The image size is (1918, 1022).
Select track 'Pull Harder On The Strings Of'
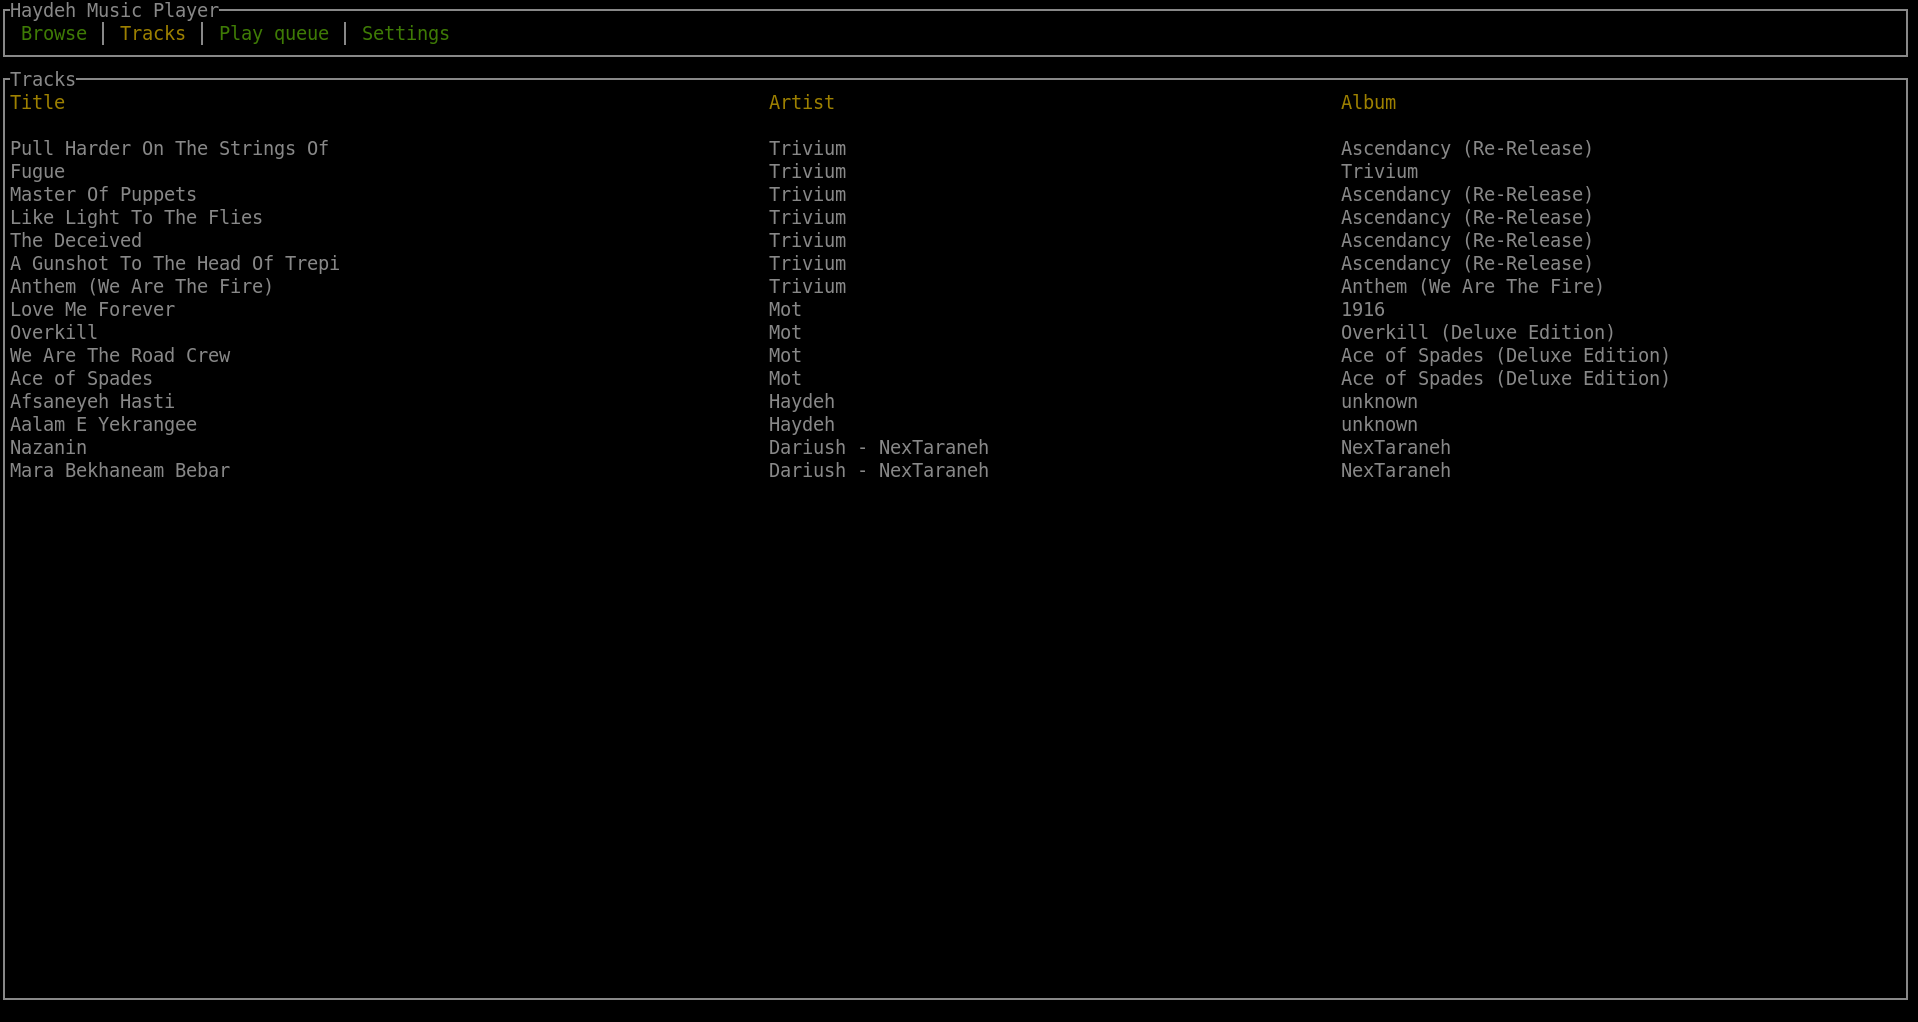[169, 148]
